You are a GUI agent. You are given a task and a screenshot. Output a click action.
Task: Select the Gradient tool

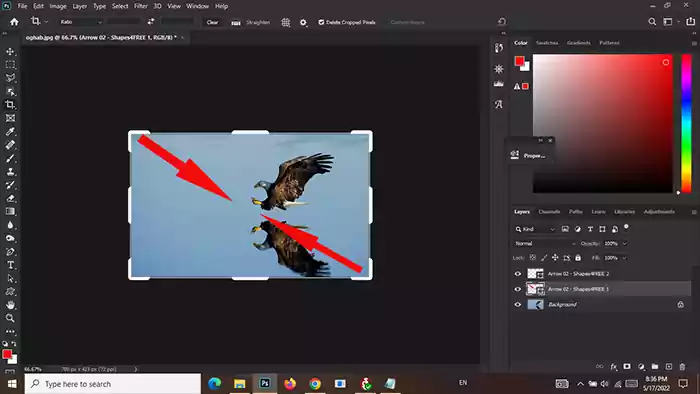10,212
